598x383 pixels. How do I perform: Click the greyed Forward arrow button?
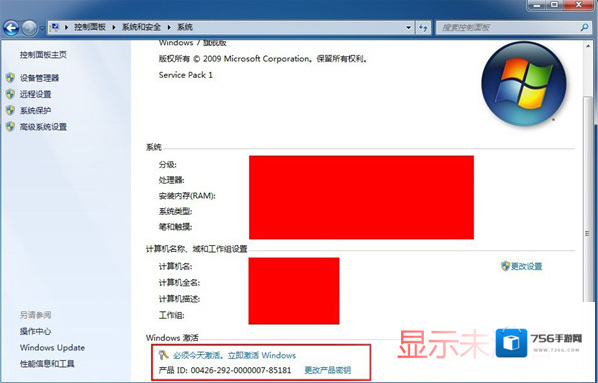29,27
